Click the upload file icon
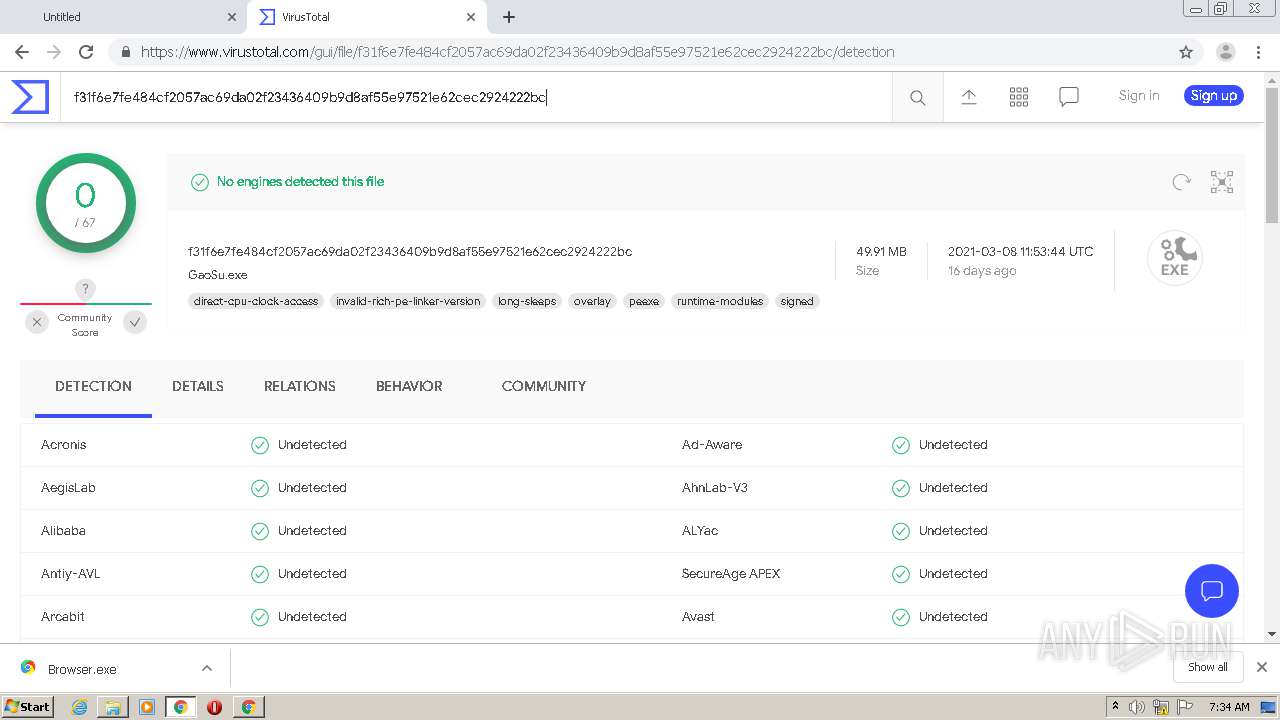Viewport: 1280px width, 720px height. tap(968, 97)
